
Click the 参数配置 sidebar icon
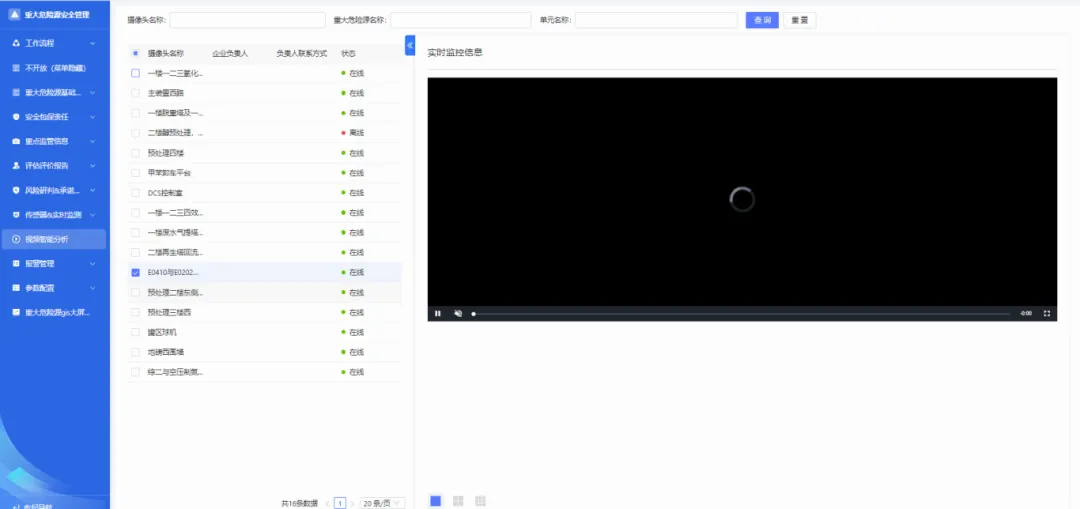coord(16,288)
